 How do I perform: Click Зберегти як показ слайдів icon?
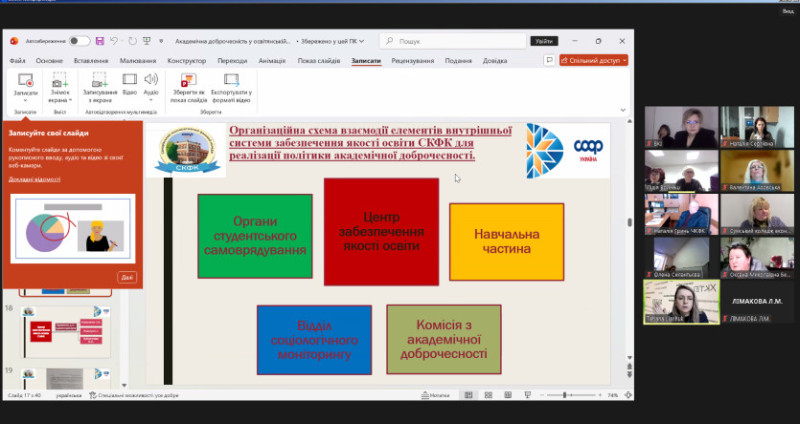point(189,82)
